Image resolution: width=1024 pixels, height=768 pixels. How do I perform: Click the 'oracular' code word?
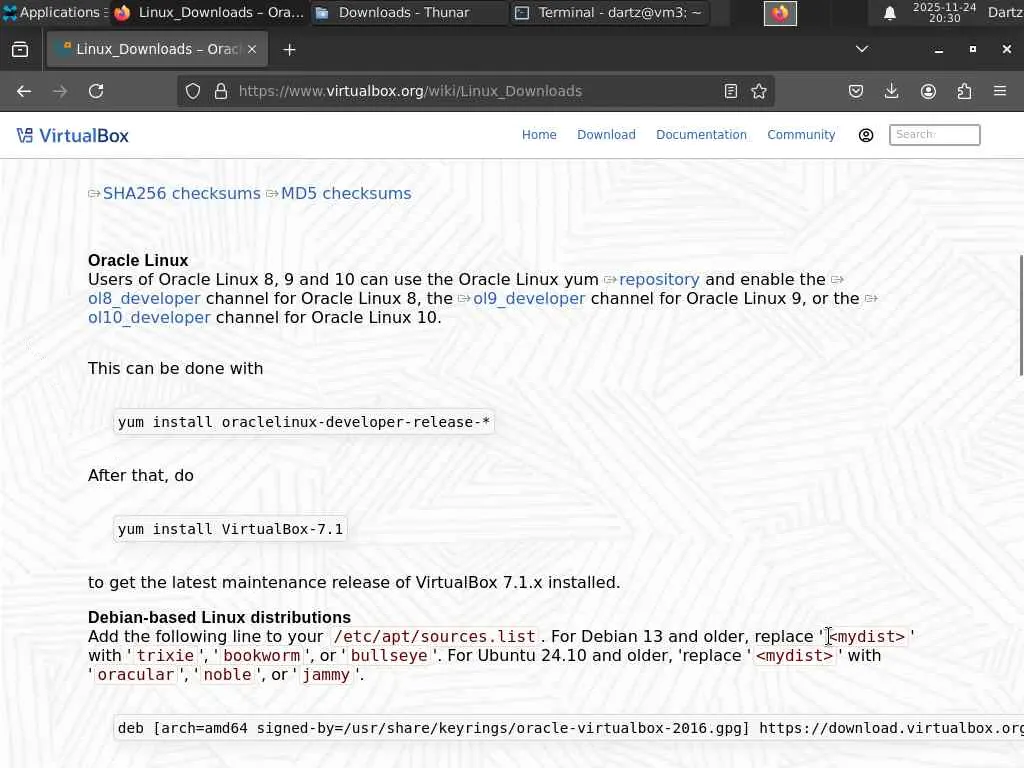tap(136, 675)
